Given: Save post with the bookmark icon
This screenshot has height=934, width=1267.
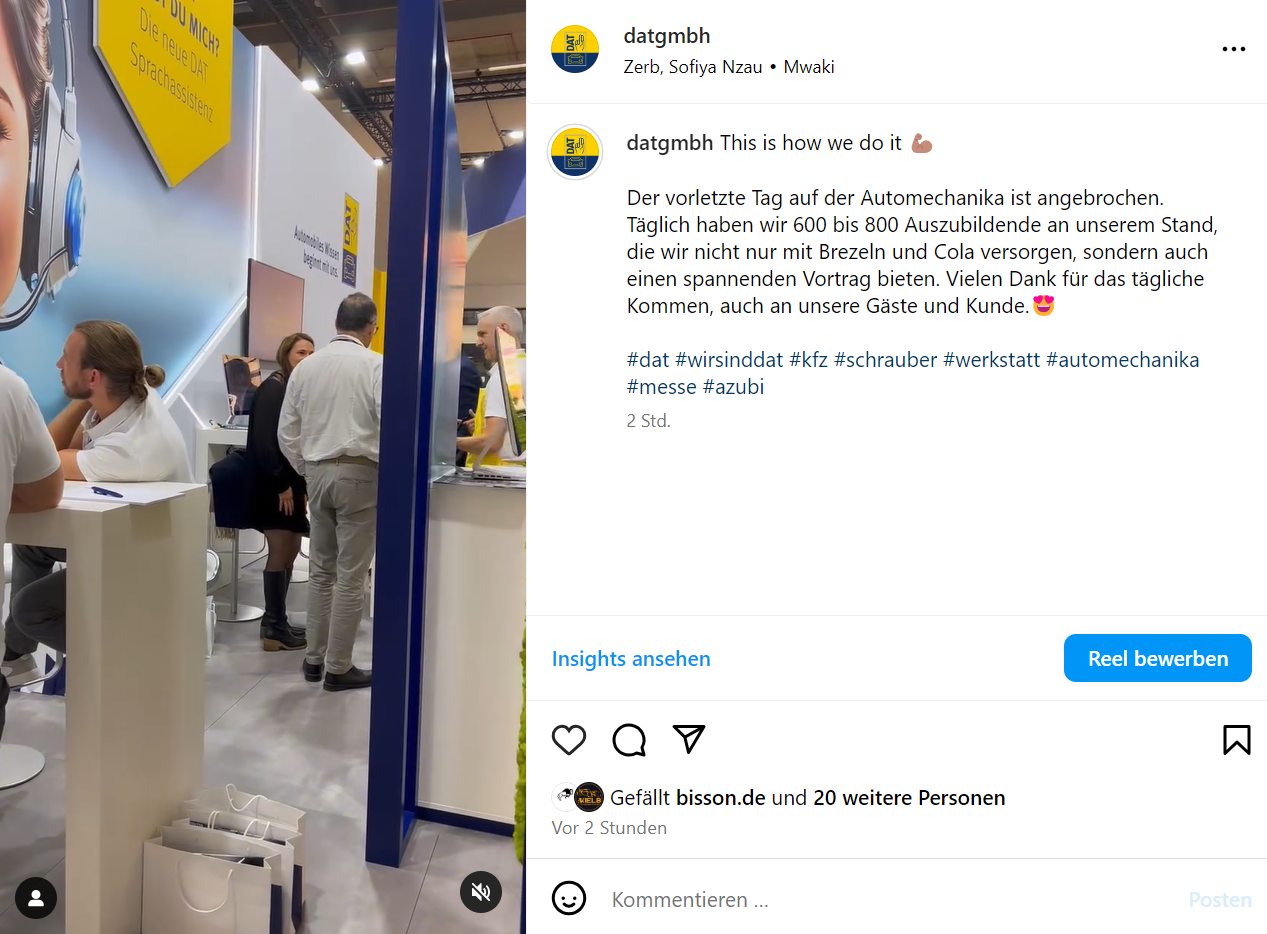Looking at the screenshot, I should (x=1236, y=740).
